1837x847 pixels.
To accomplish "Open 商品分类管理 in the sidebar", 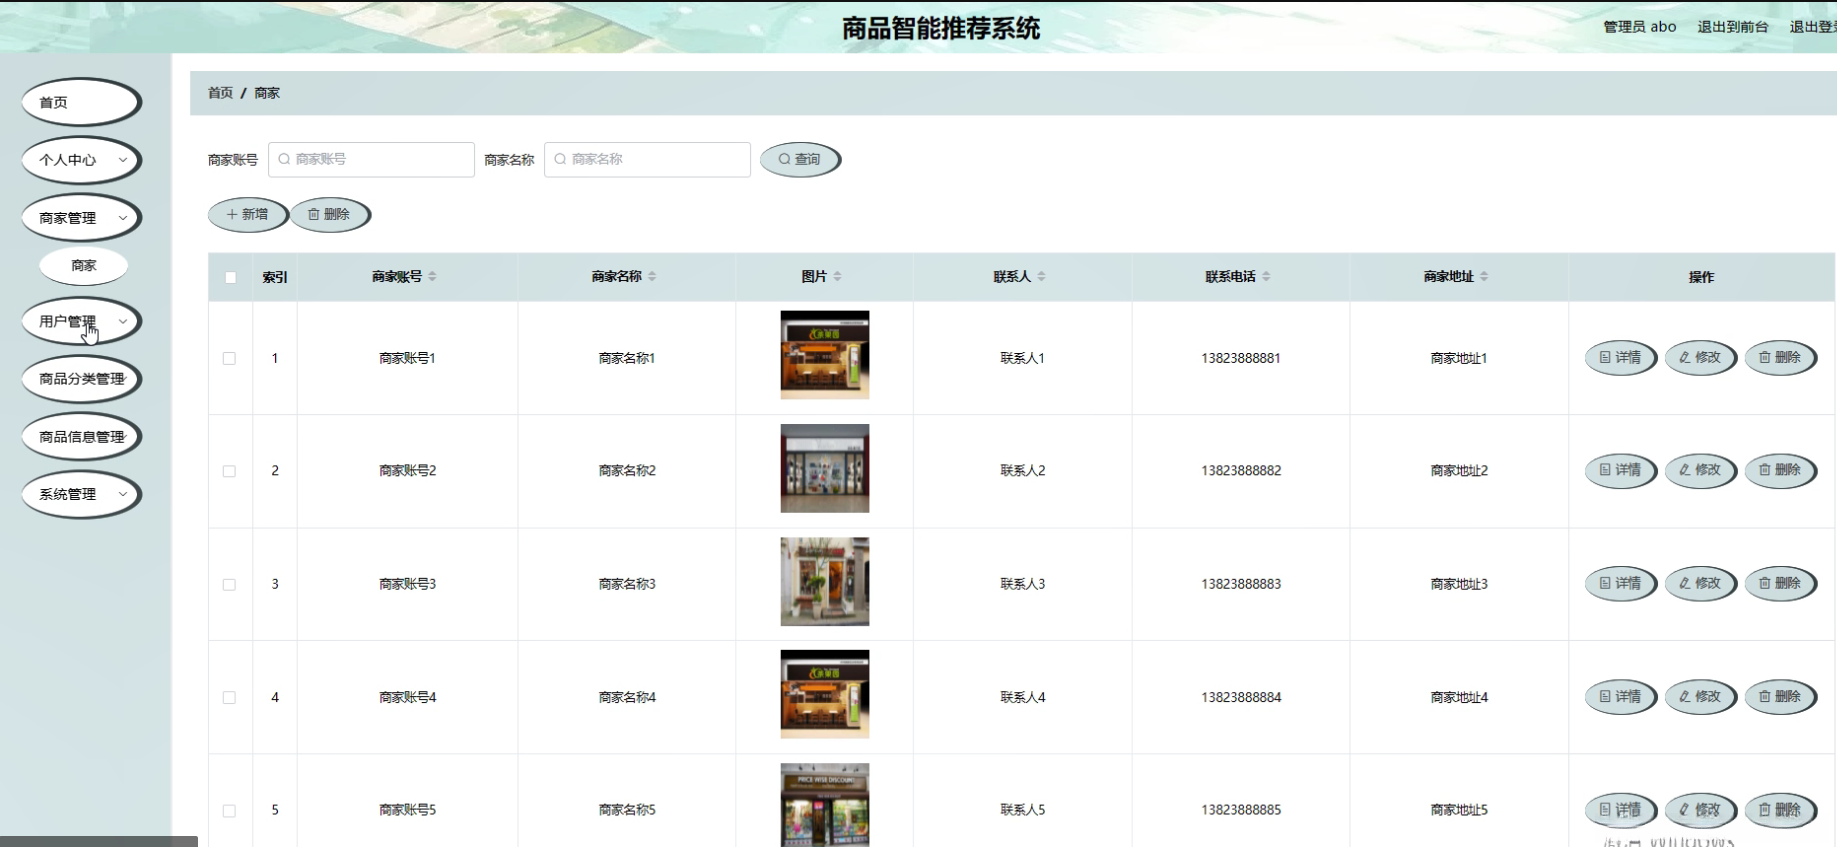I will 81,379.
